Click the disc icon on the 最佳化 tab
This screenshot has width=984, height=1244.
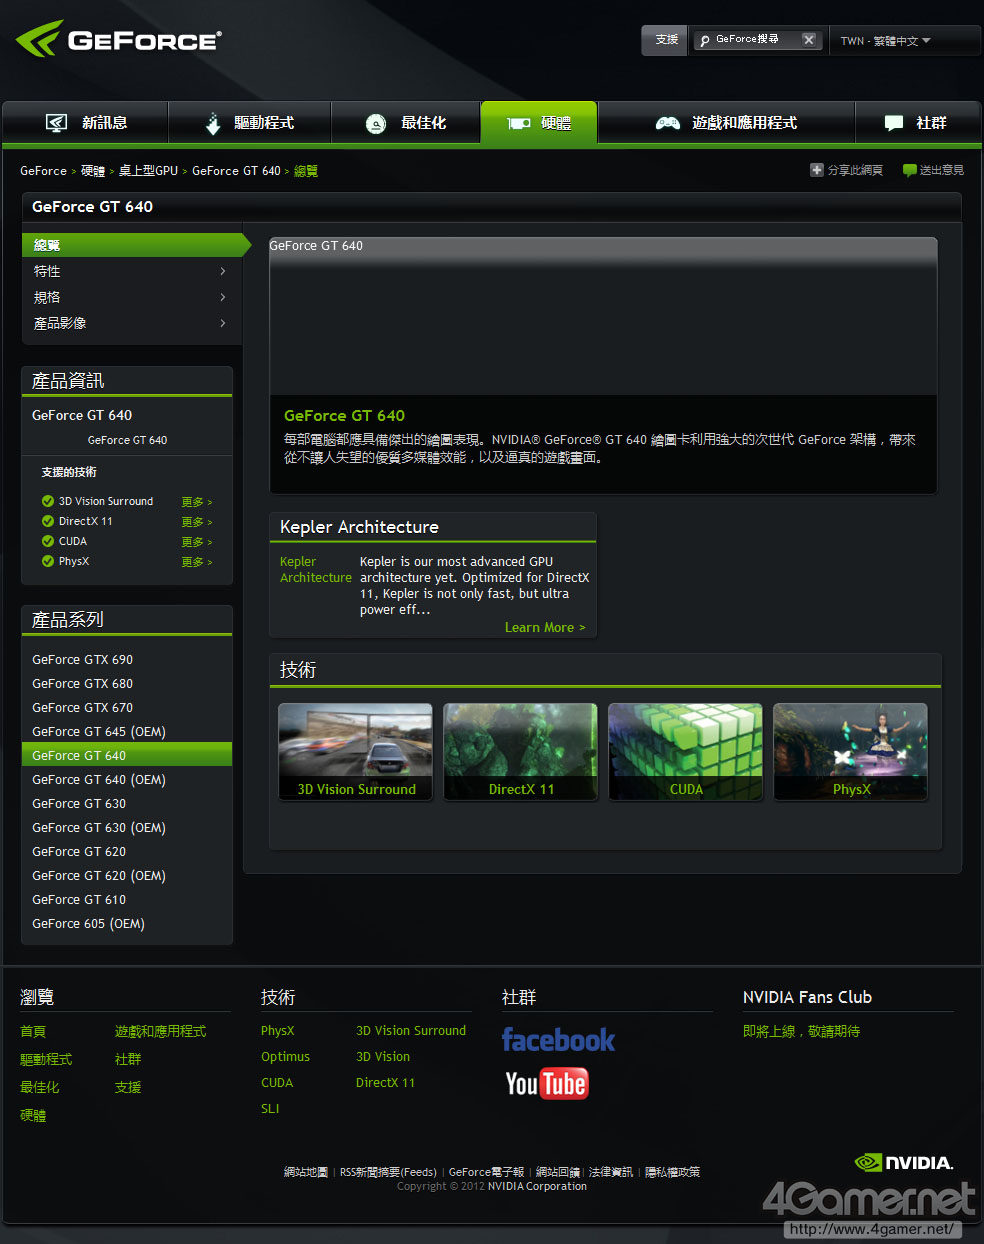pyautogui.click(x=376, y=124)
